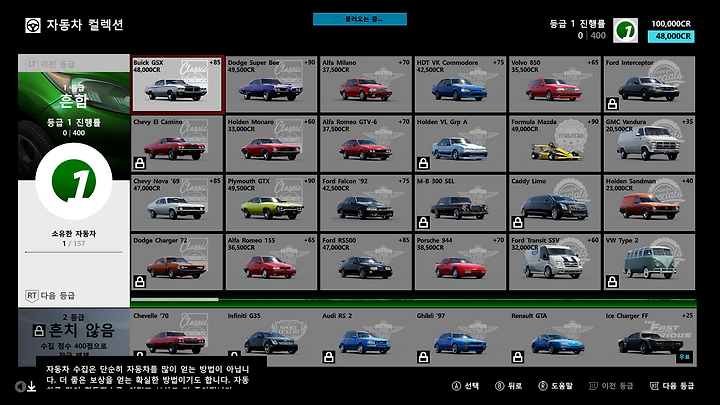The width and height of the screenshot is (720, 405).
Task: Click the lock icon on Renault GTA
Action: point(518,357)
